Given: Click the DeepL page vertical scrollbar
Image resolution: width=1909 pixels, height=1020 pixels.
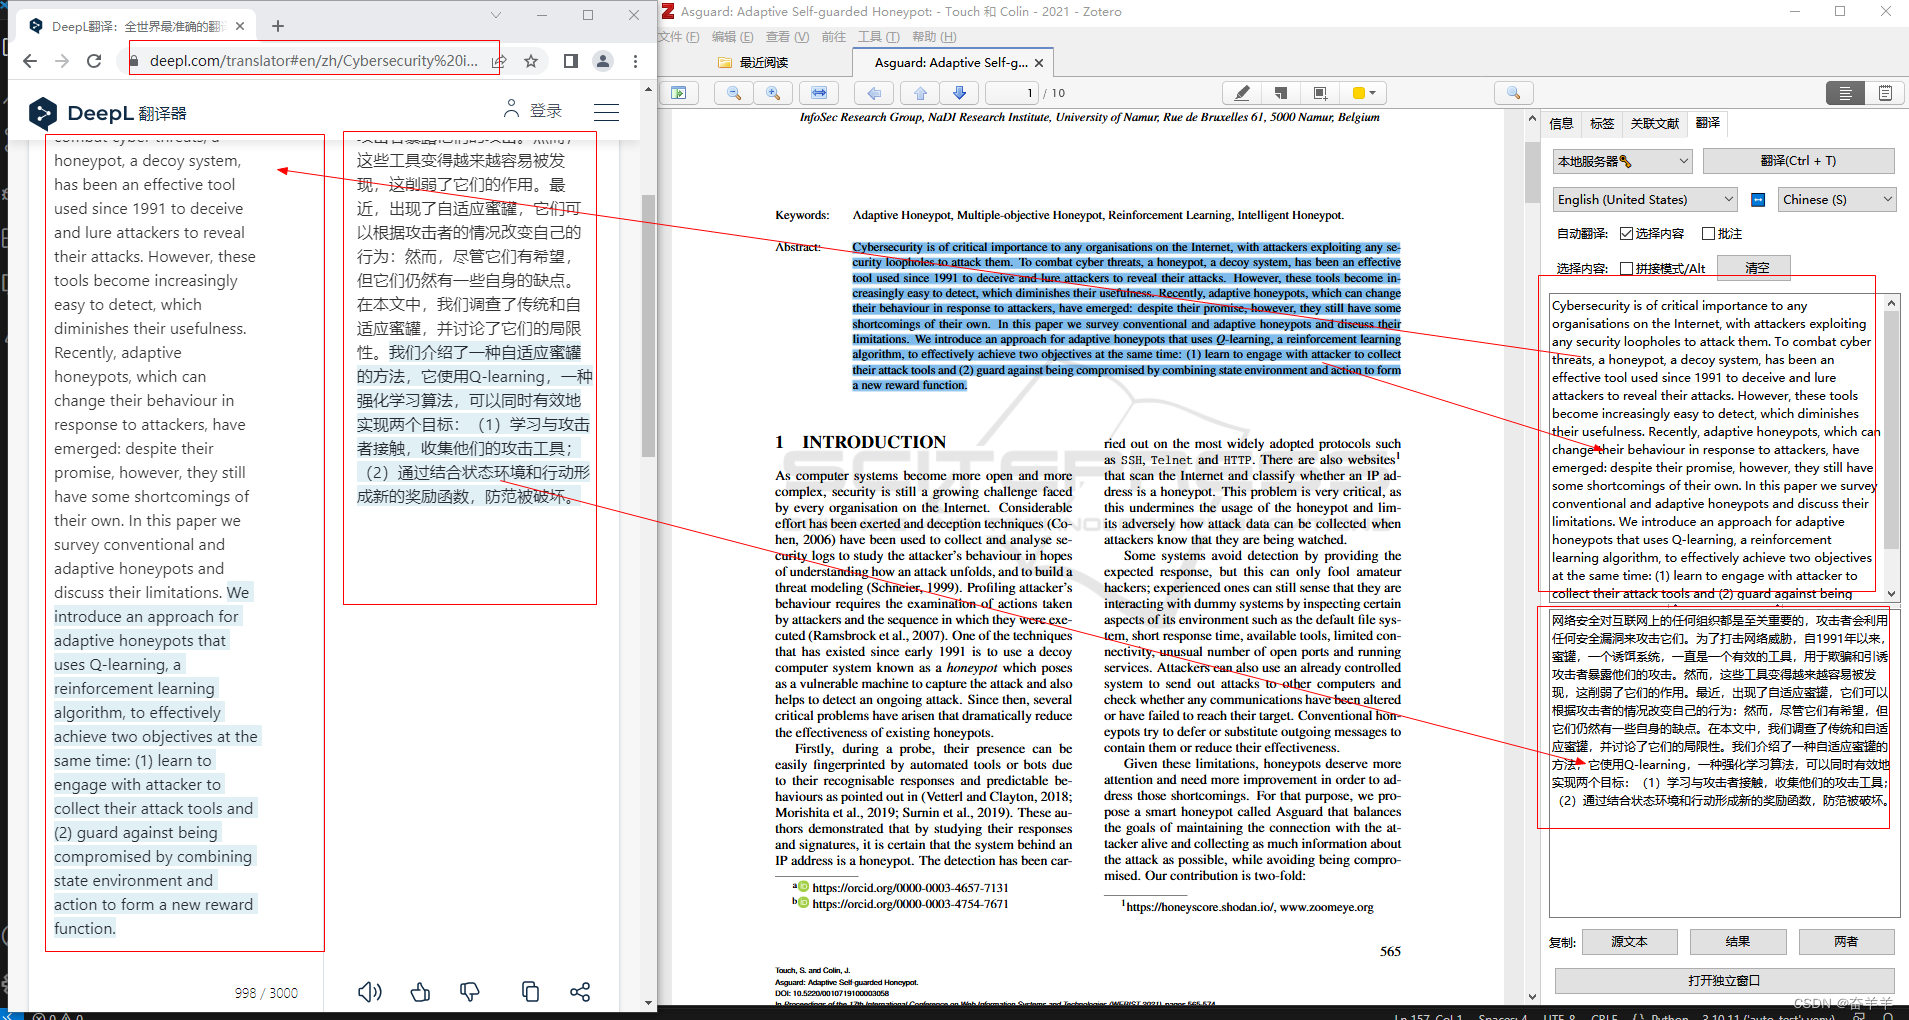Looking at the screenshot, I should pos(648,325).
